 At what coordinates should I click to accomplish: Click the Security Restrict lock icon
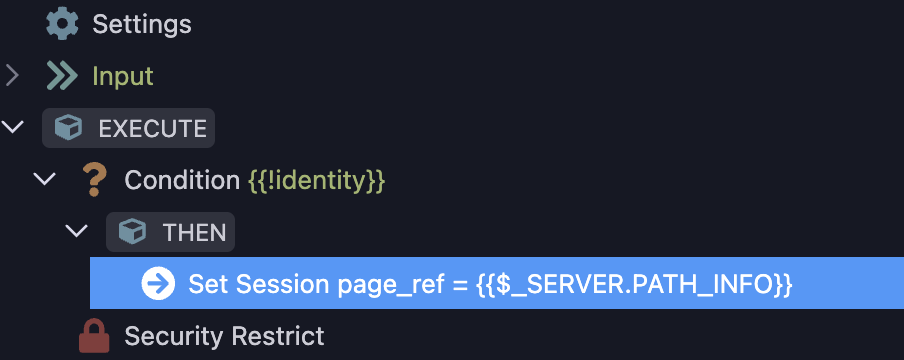click(94, 336)
